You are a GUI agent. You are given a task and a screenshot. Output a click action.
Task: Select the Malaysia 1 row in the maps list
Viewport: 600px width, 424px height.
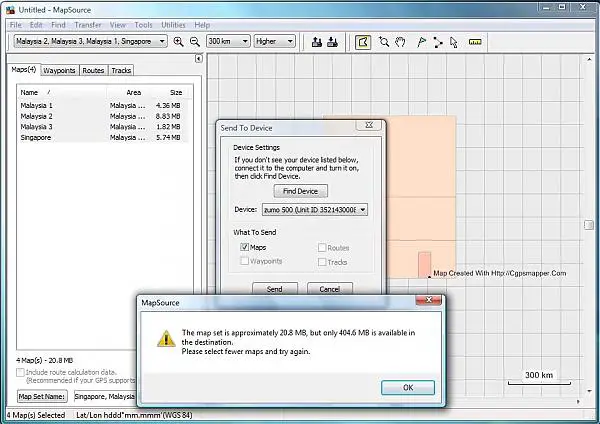[x=103, y=105]
